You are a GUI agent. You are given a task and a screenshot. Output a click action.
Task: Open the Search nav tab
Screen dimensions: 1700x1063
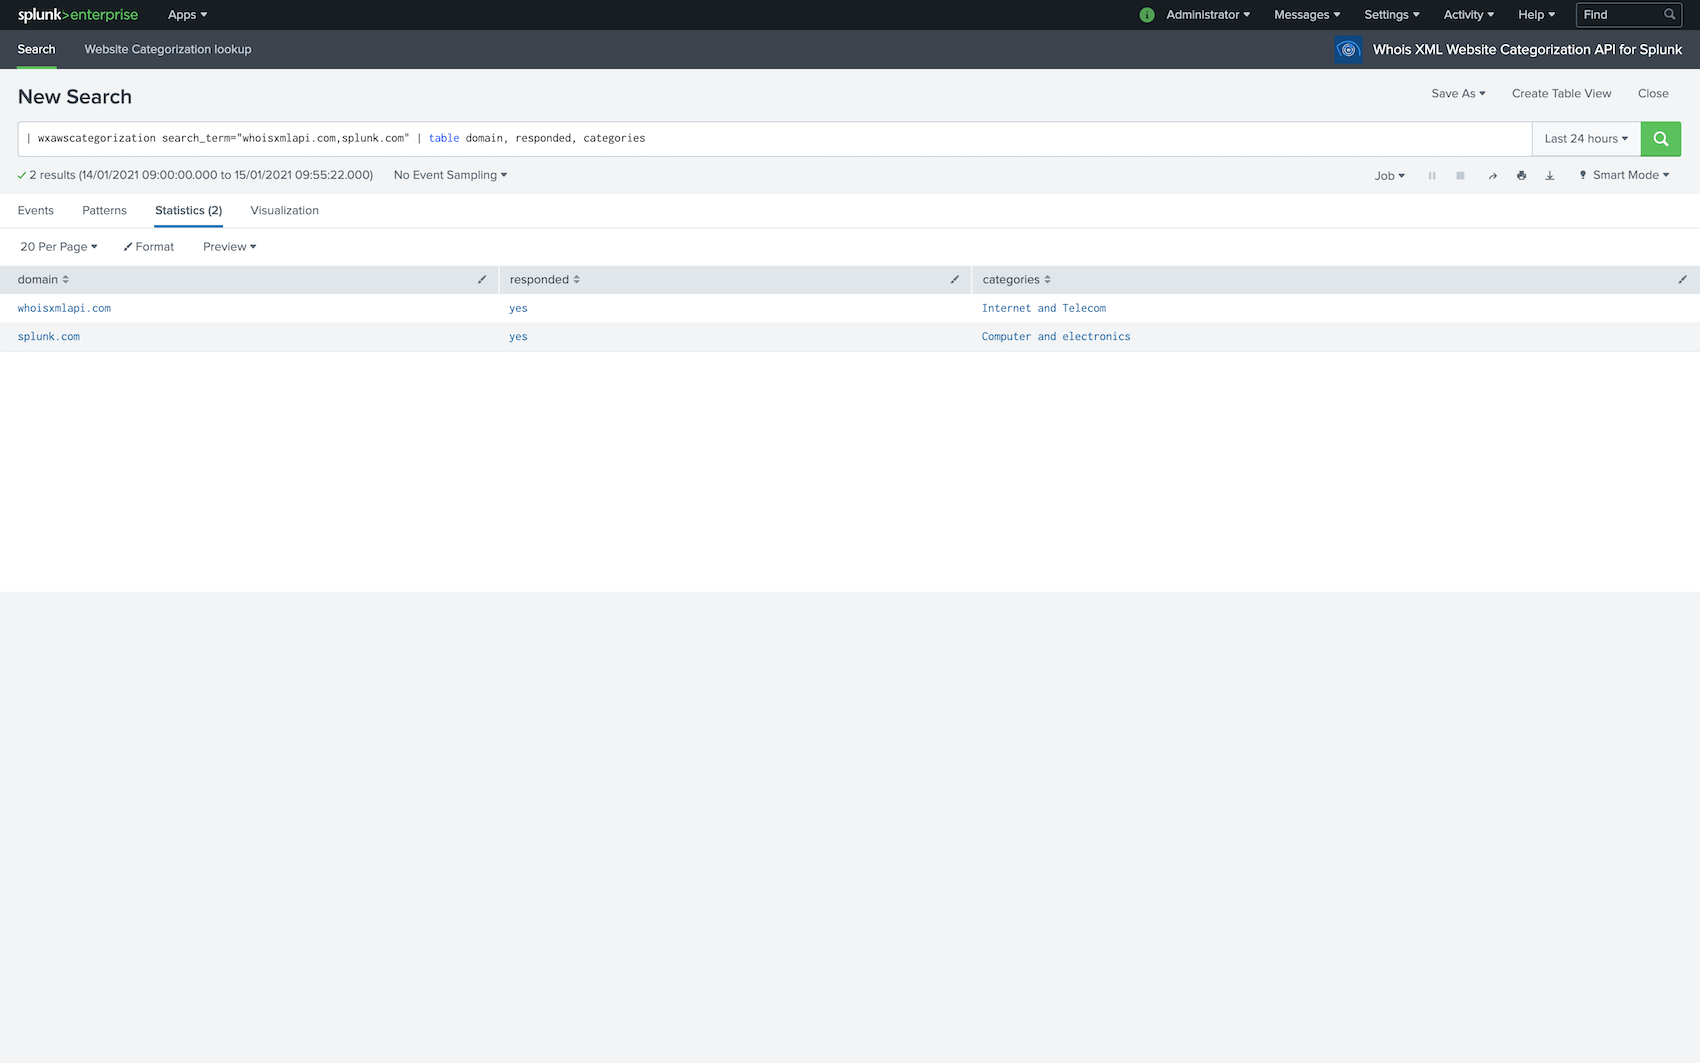click(x=37, y=49)
